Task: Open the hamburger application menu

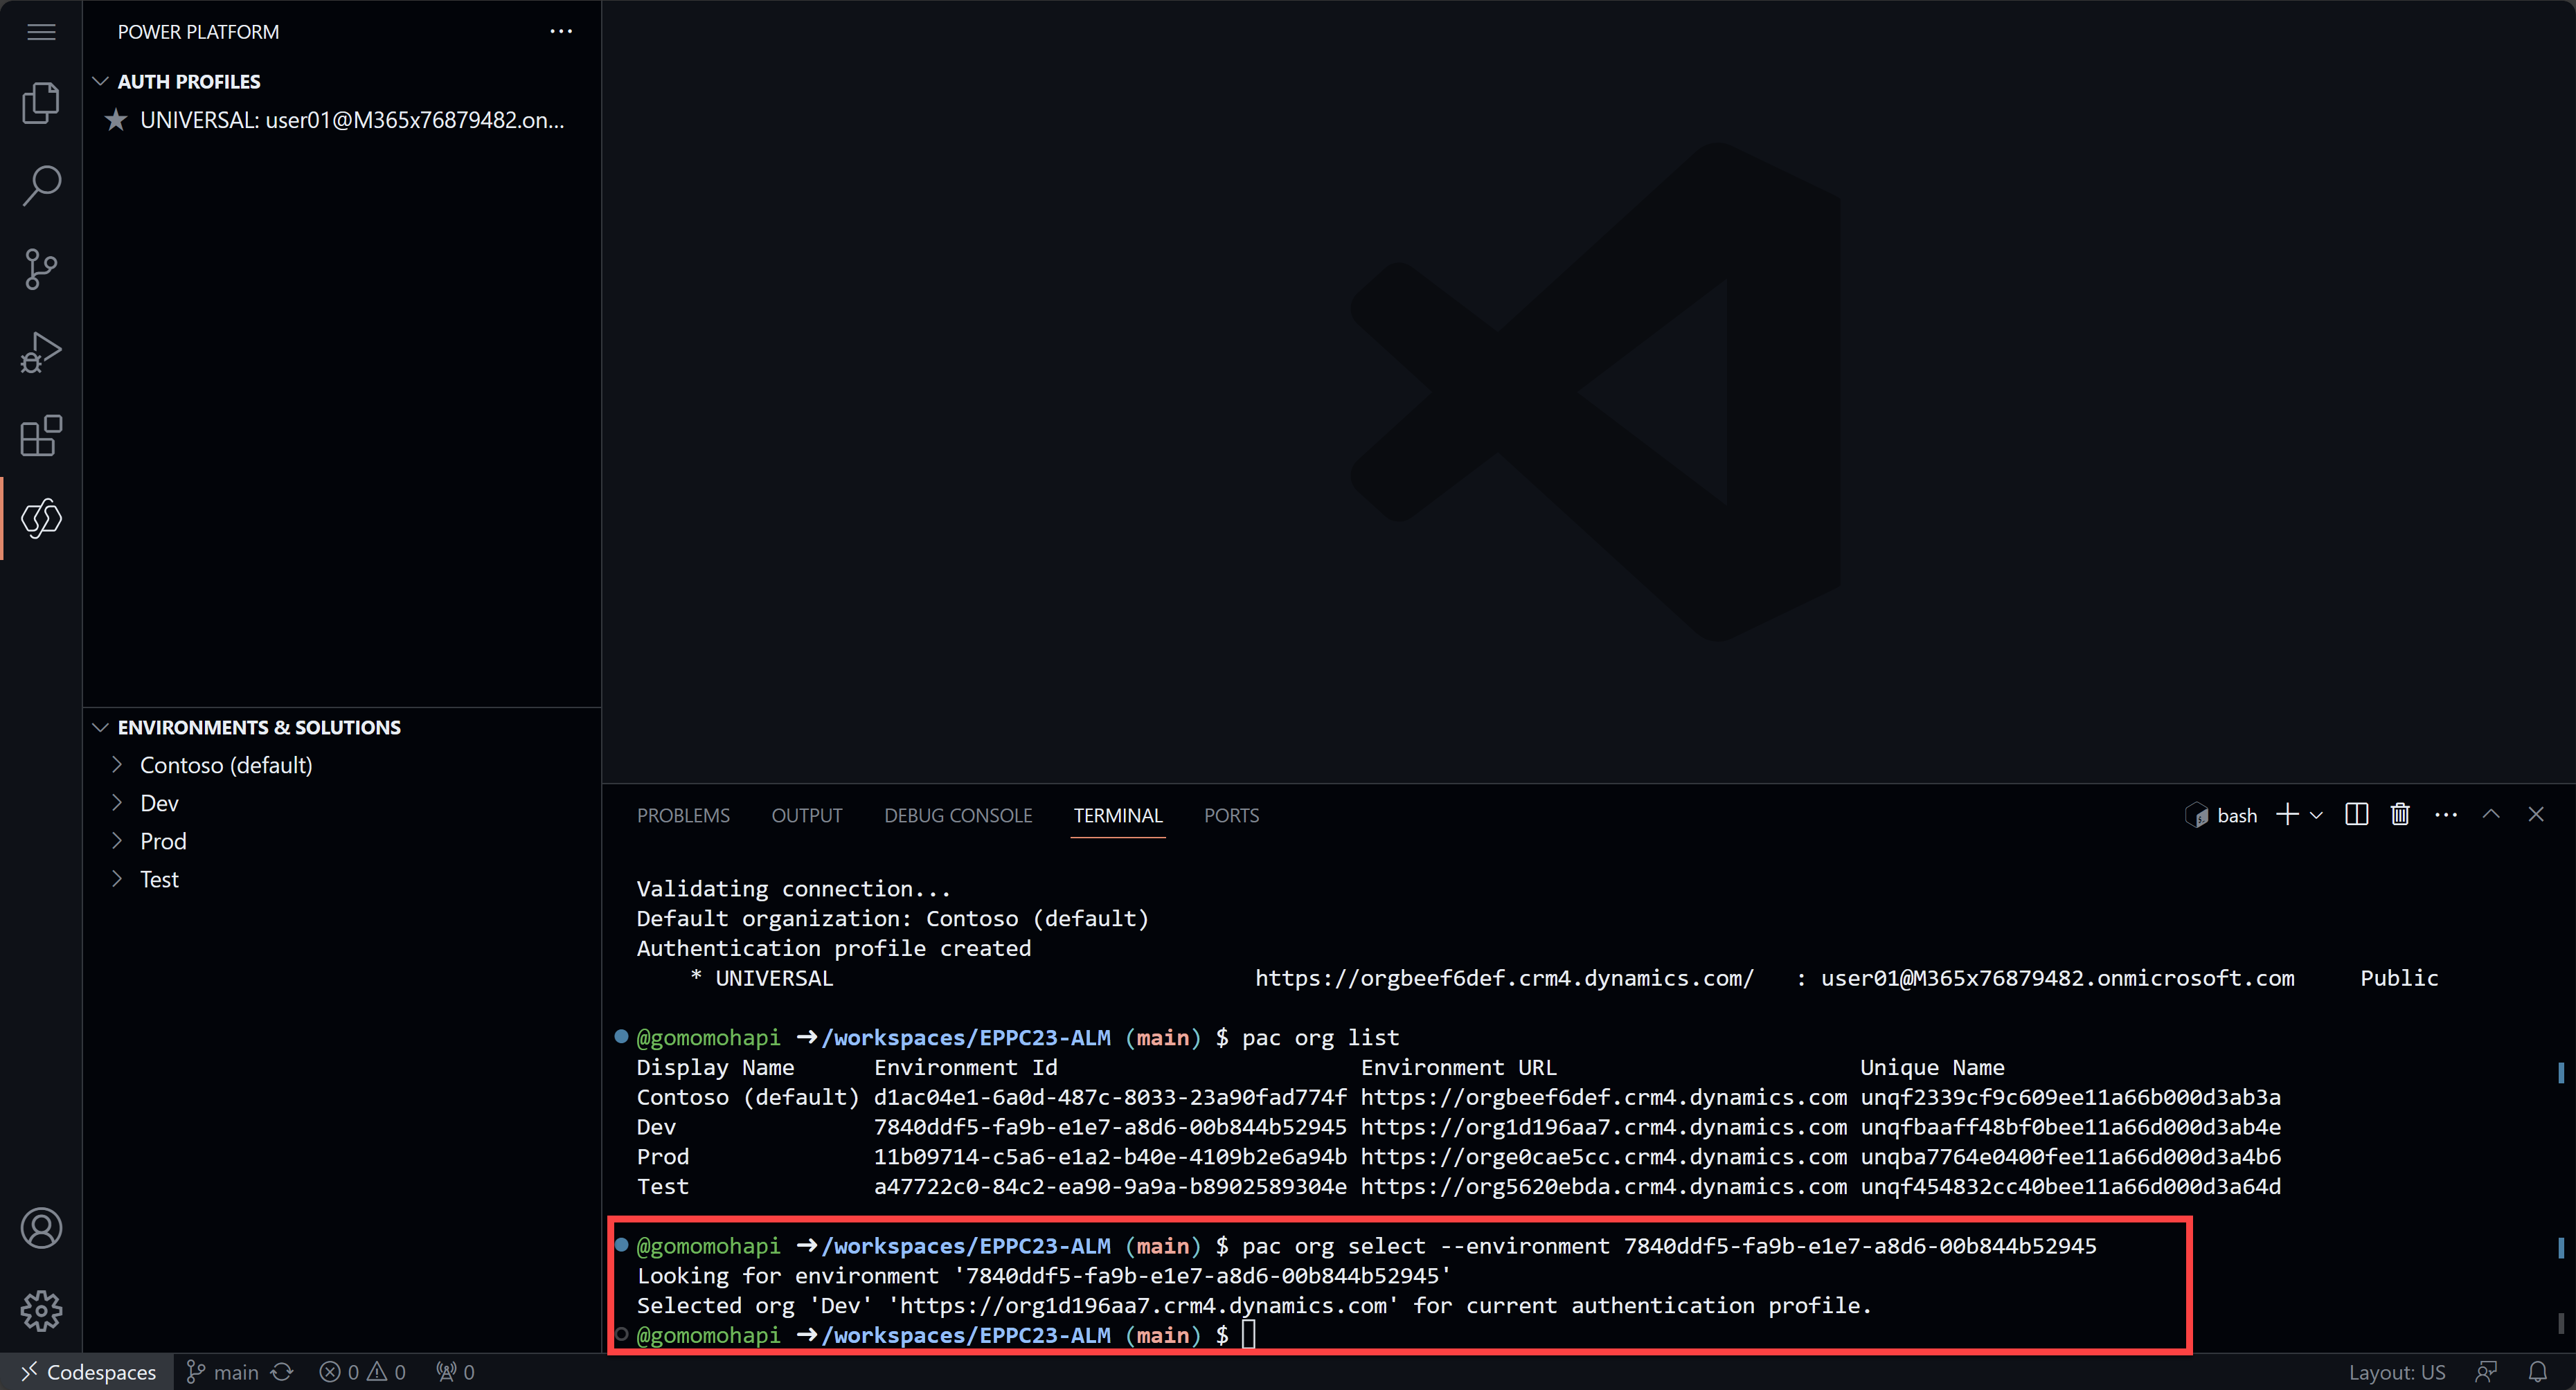Action: 41,32
